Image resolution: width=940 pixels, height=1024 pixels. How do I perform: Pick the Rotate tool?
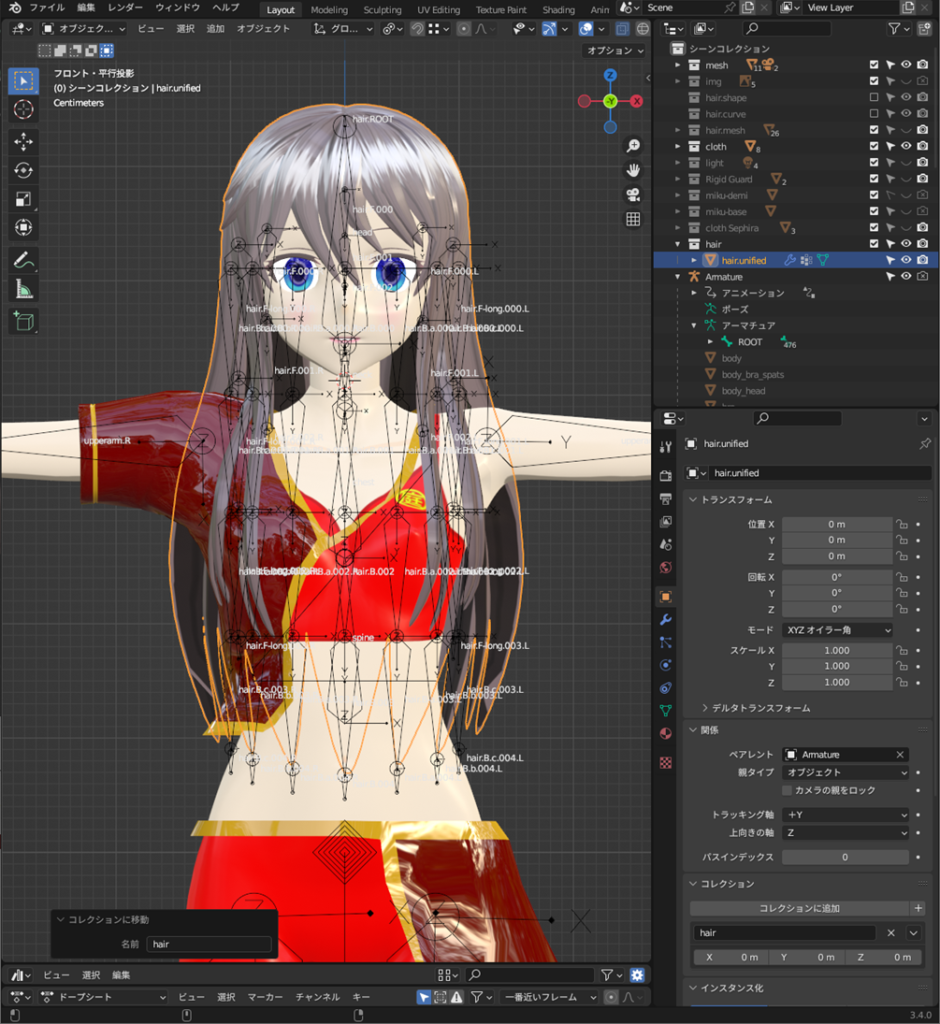pyautogui.click(x=24, y=170)
